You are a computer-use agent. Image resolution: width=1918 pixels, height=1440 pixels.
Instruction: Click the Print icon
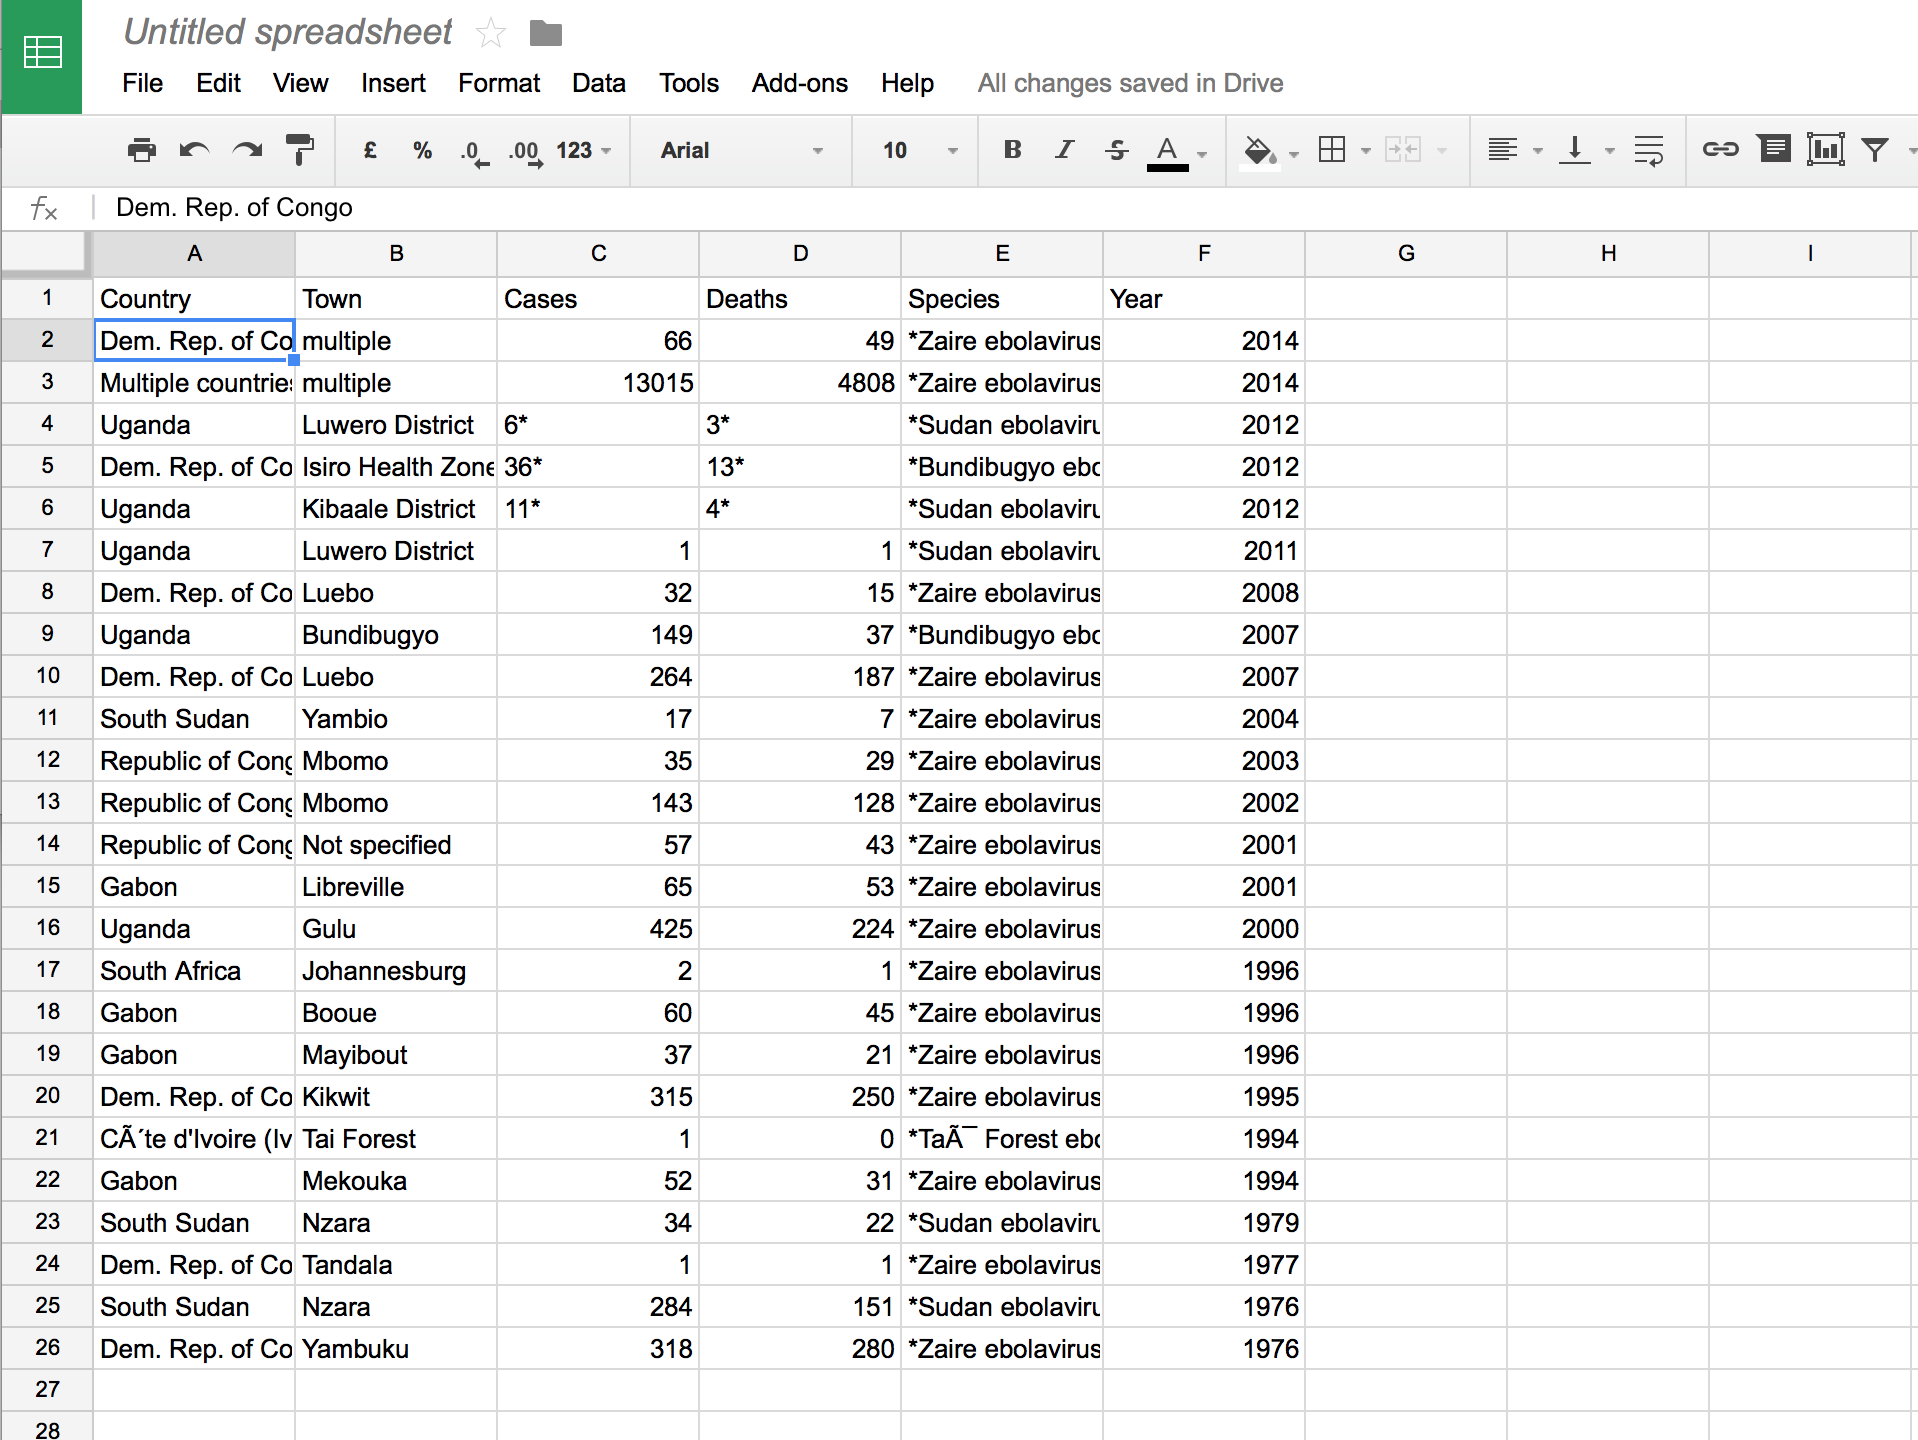coord(142,150)
